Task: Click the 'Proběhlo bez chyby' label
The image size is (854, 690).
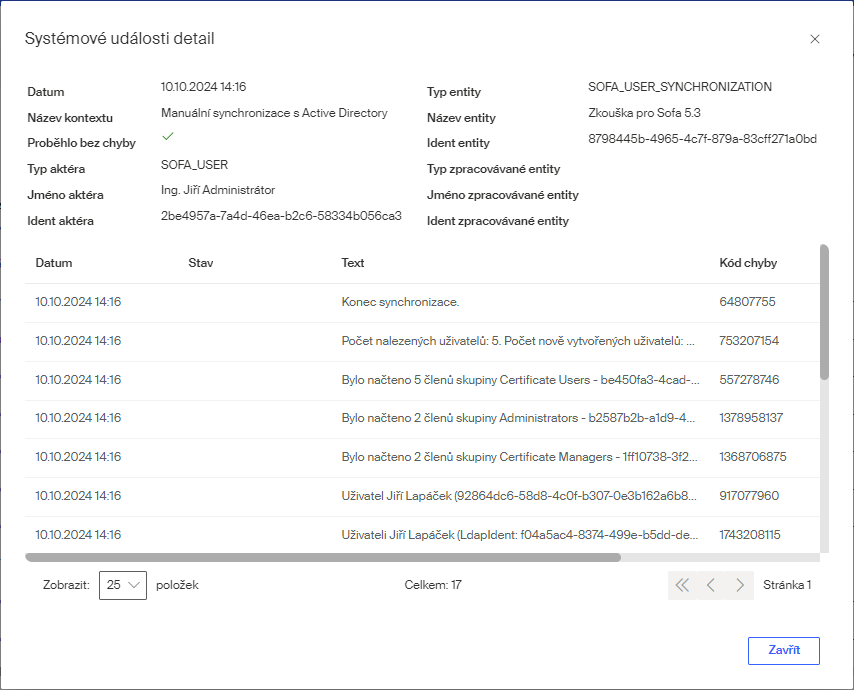Action: 82,143
